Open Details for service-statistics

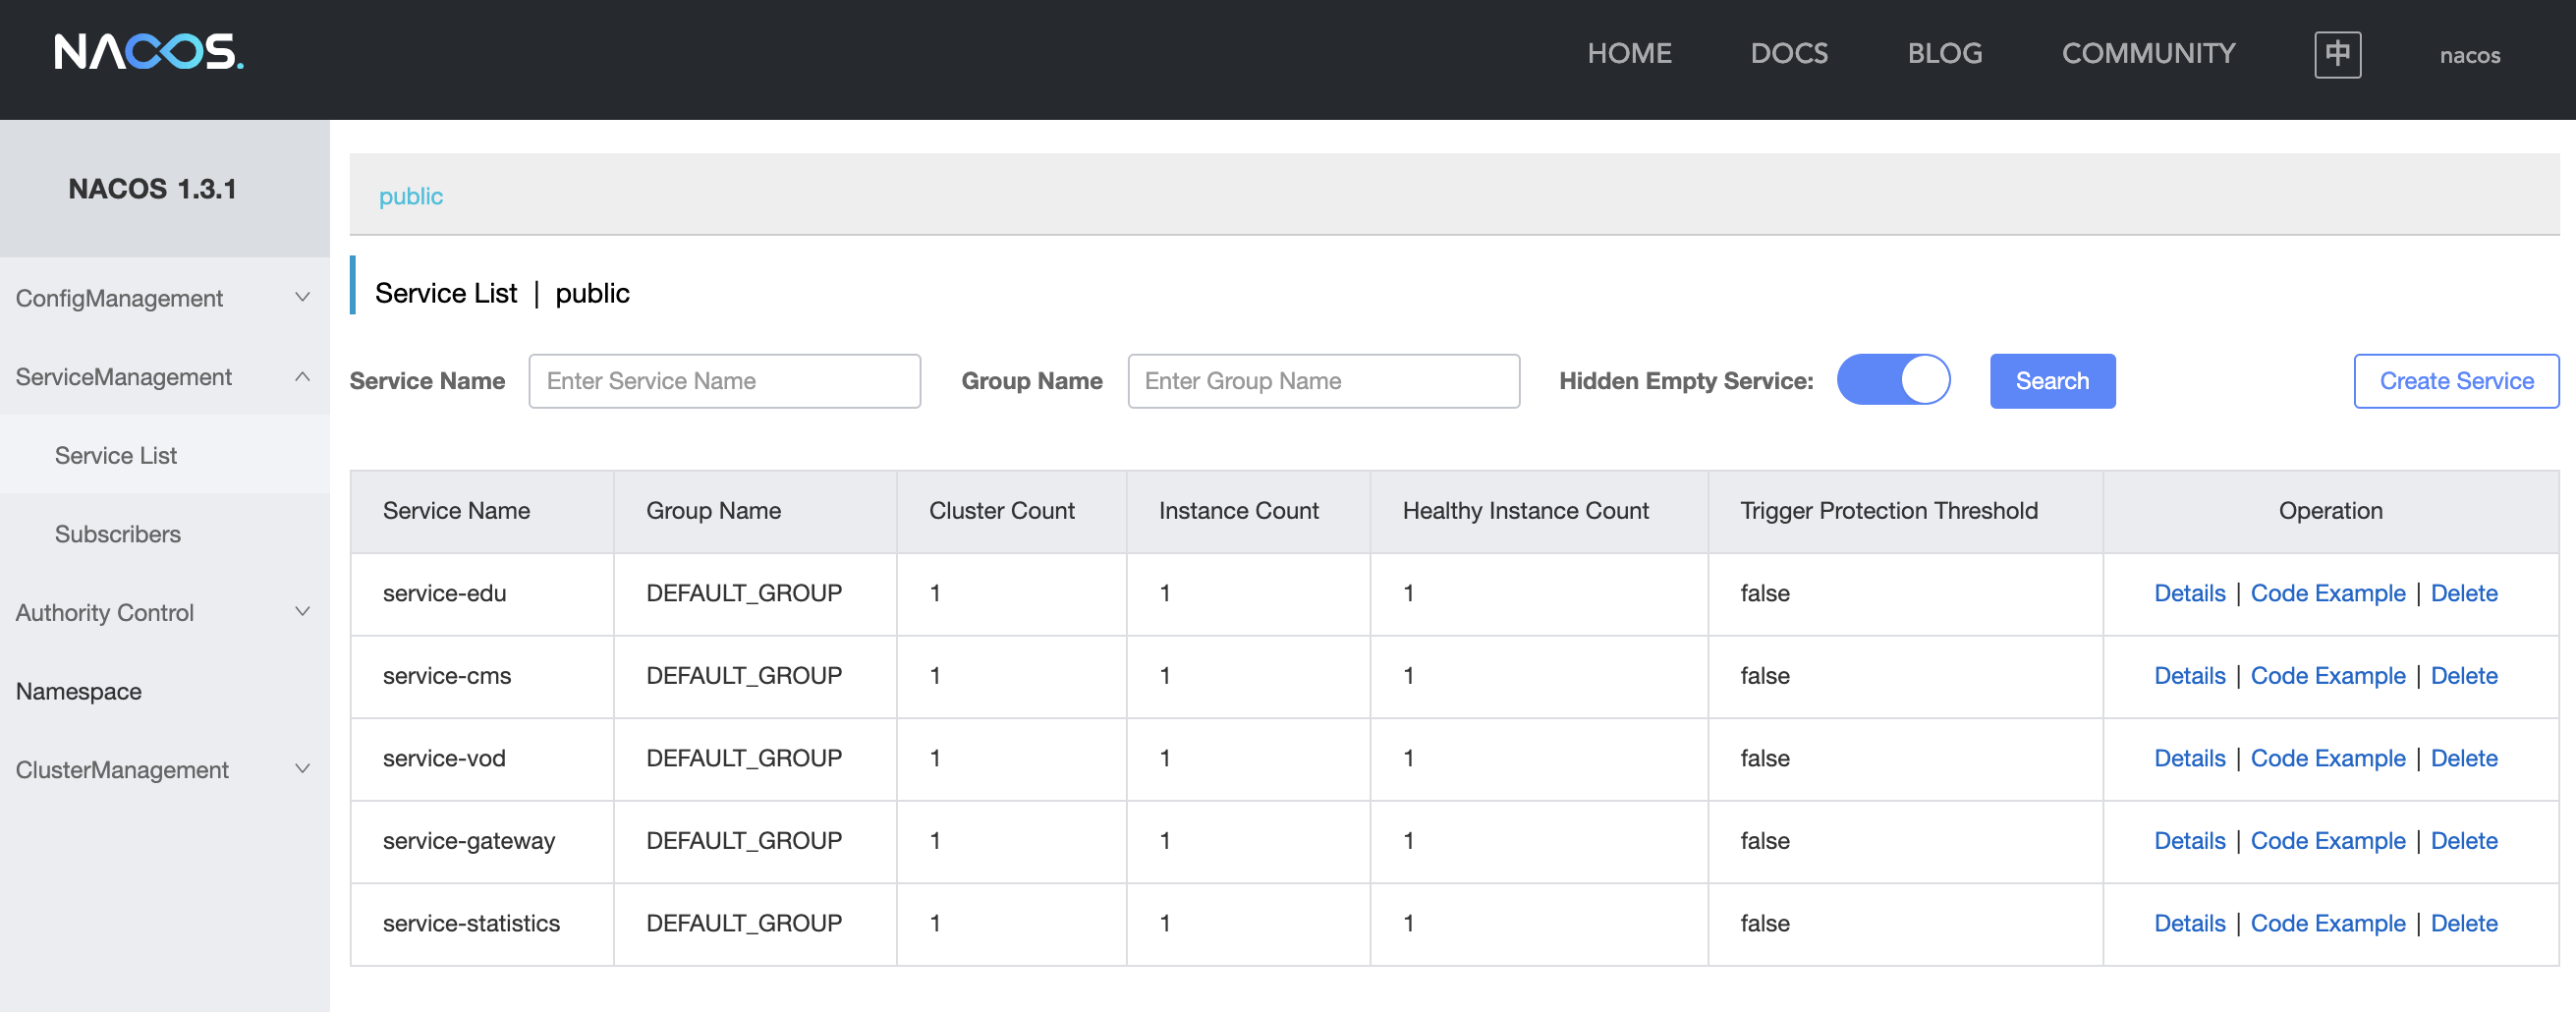[x=2189, y=923]
